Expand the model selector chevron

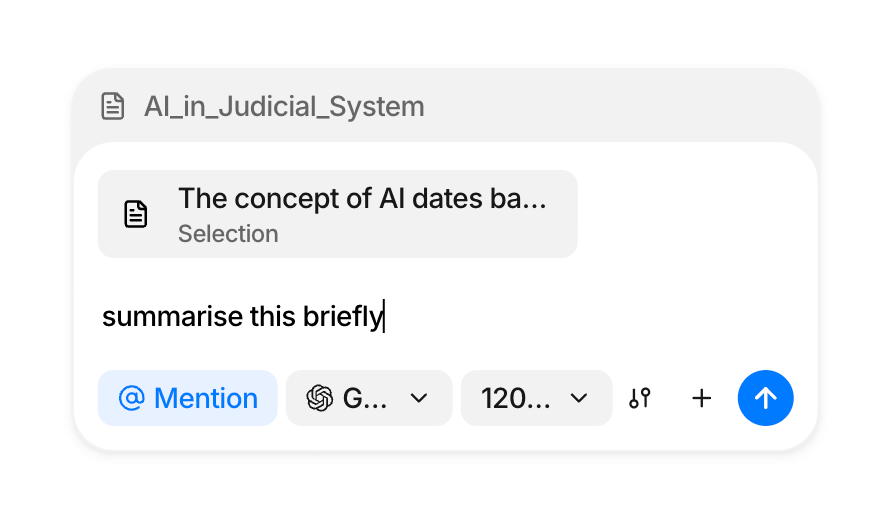click(x=419, y=398)
